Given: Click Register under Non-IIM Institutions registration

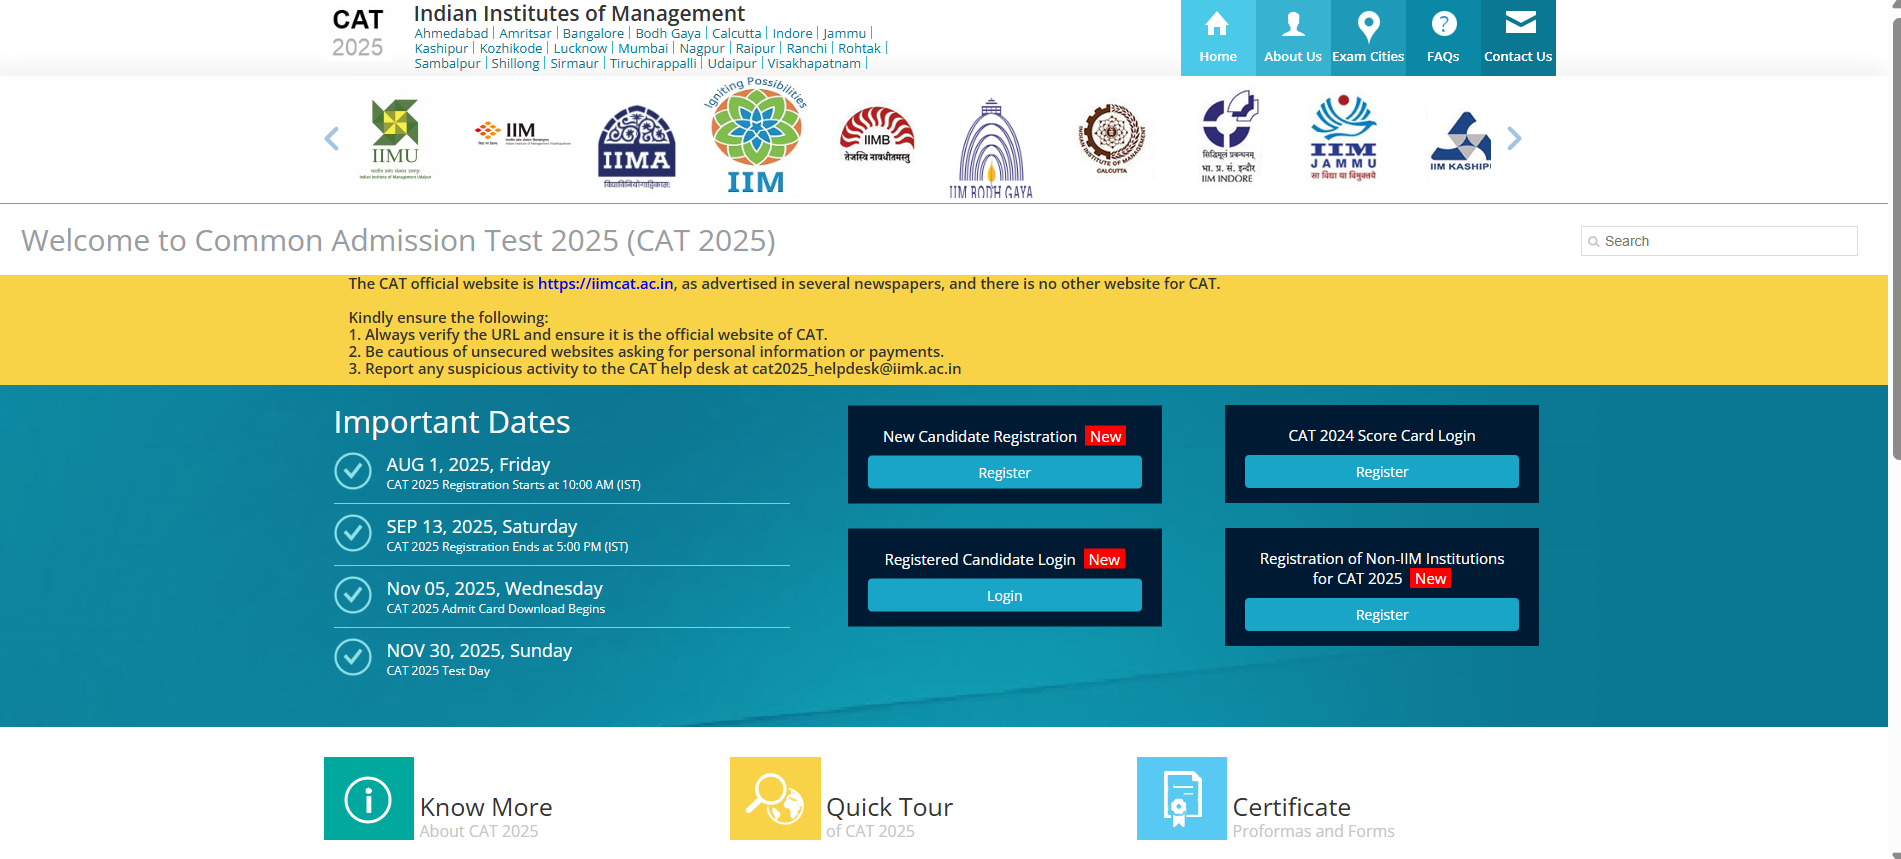Looking at the screenshot, I should click(1382, 615).
